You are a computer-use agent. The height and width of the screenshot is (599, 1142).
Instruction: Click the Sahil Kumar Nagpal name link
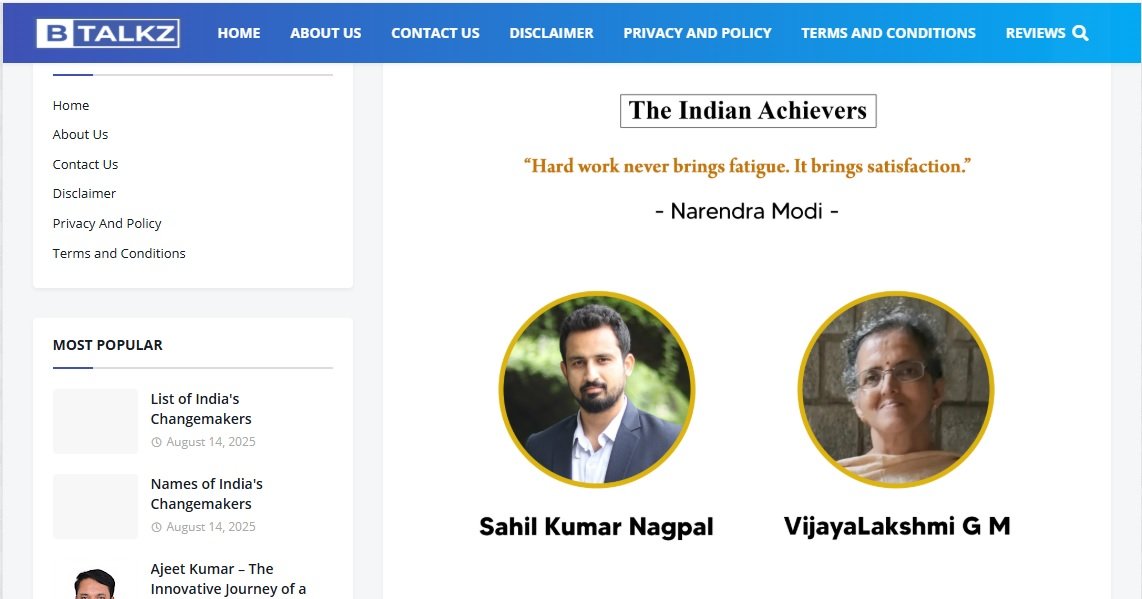pyautogui.click(x=595, y=526)
